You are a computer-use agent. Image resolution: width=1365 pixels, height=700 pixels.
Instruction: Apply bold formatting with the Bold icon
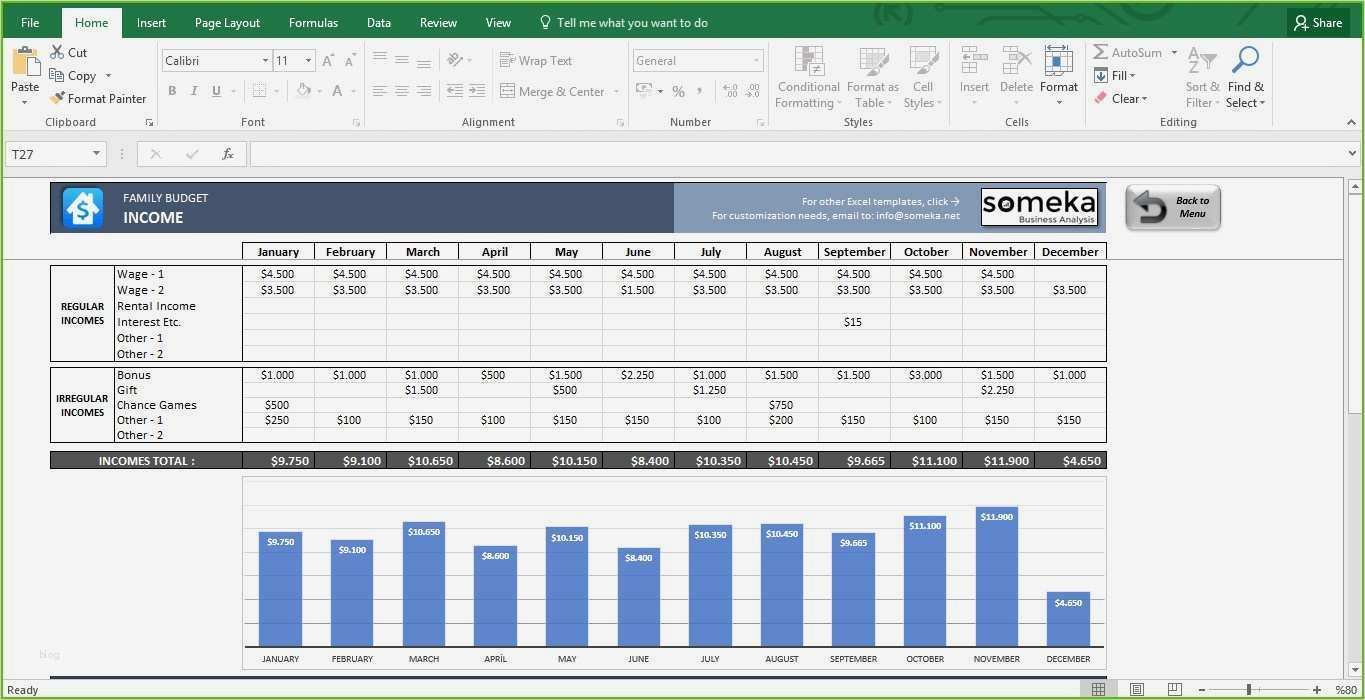pos(171,90)
